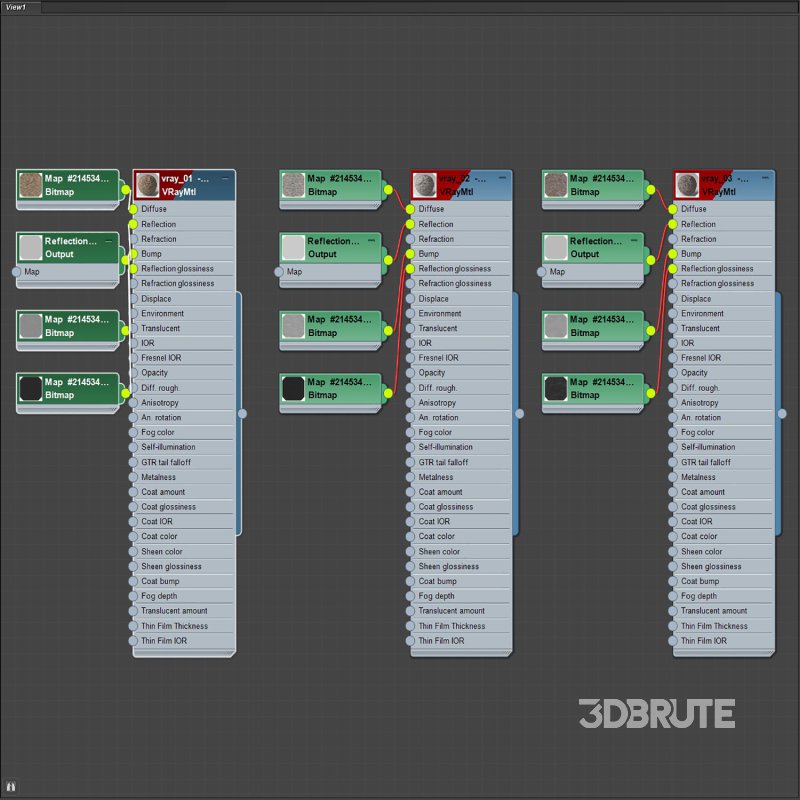Collapse the vray_02 VRayMtl node

[502, 178]
